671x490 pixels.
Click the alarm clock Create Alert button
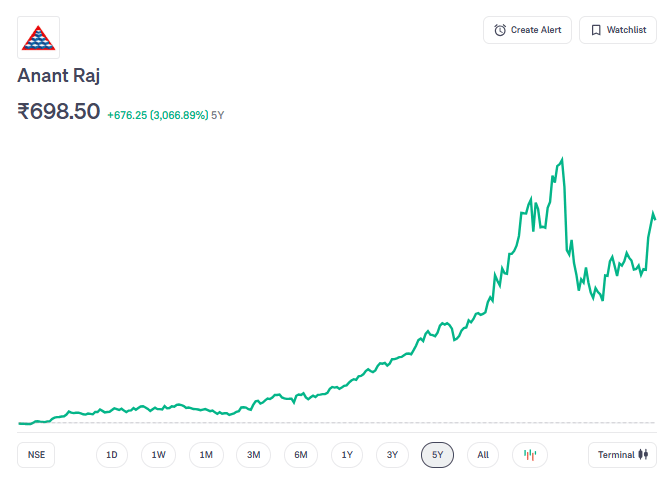pyautogui.click(x=528, y=30)
